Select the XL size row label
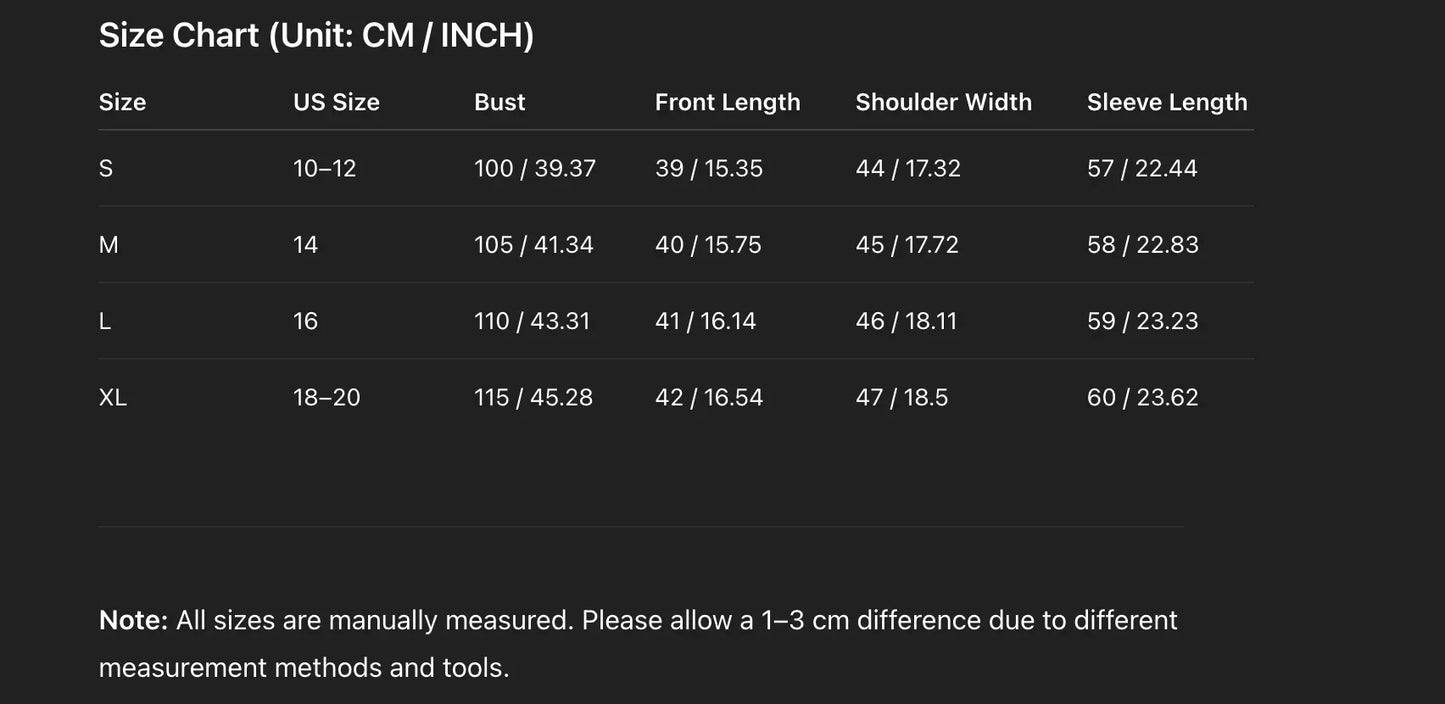1445x704 pixels. click(113, 397)
